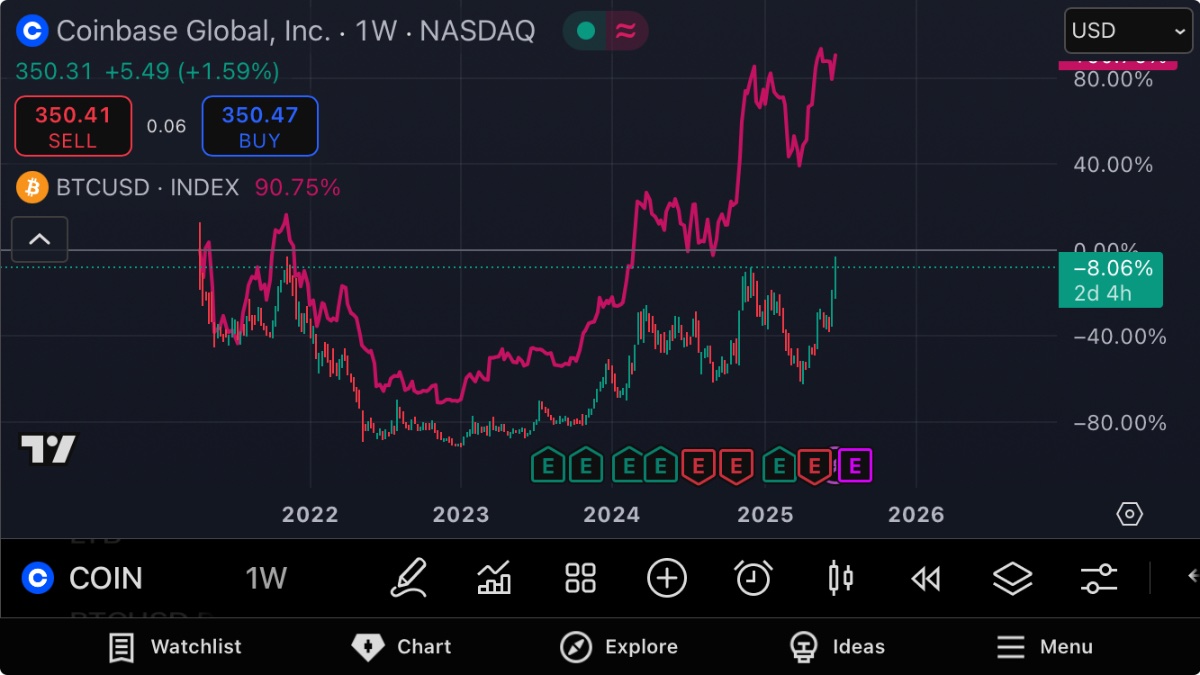Open the layout grid templates icon
The image size is (1200, 675).
tap(580, 578)
